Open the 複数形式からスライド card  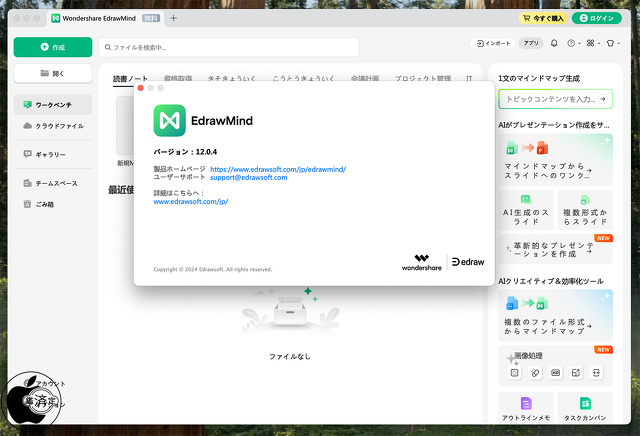click(585, 210)
